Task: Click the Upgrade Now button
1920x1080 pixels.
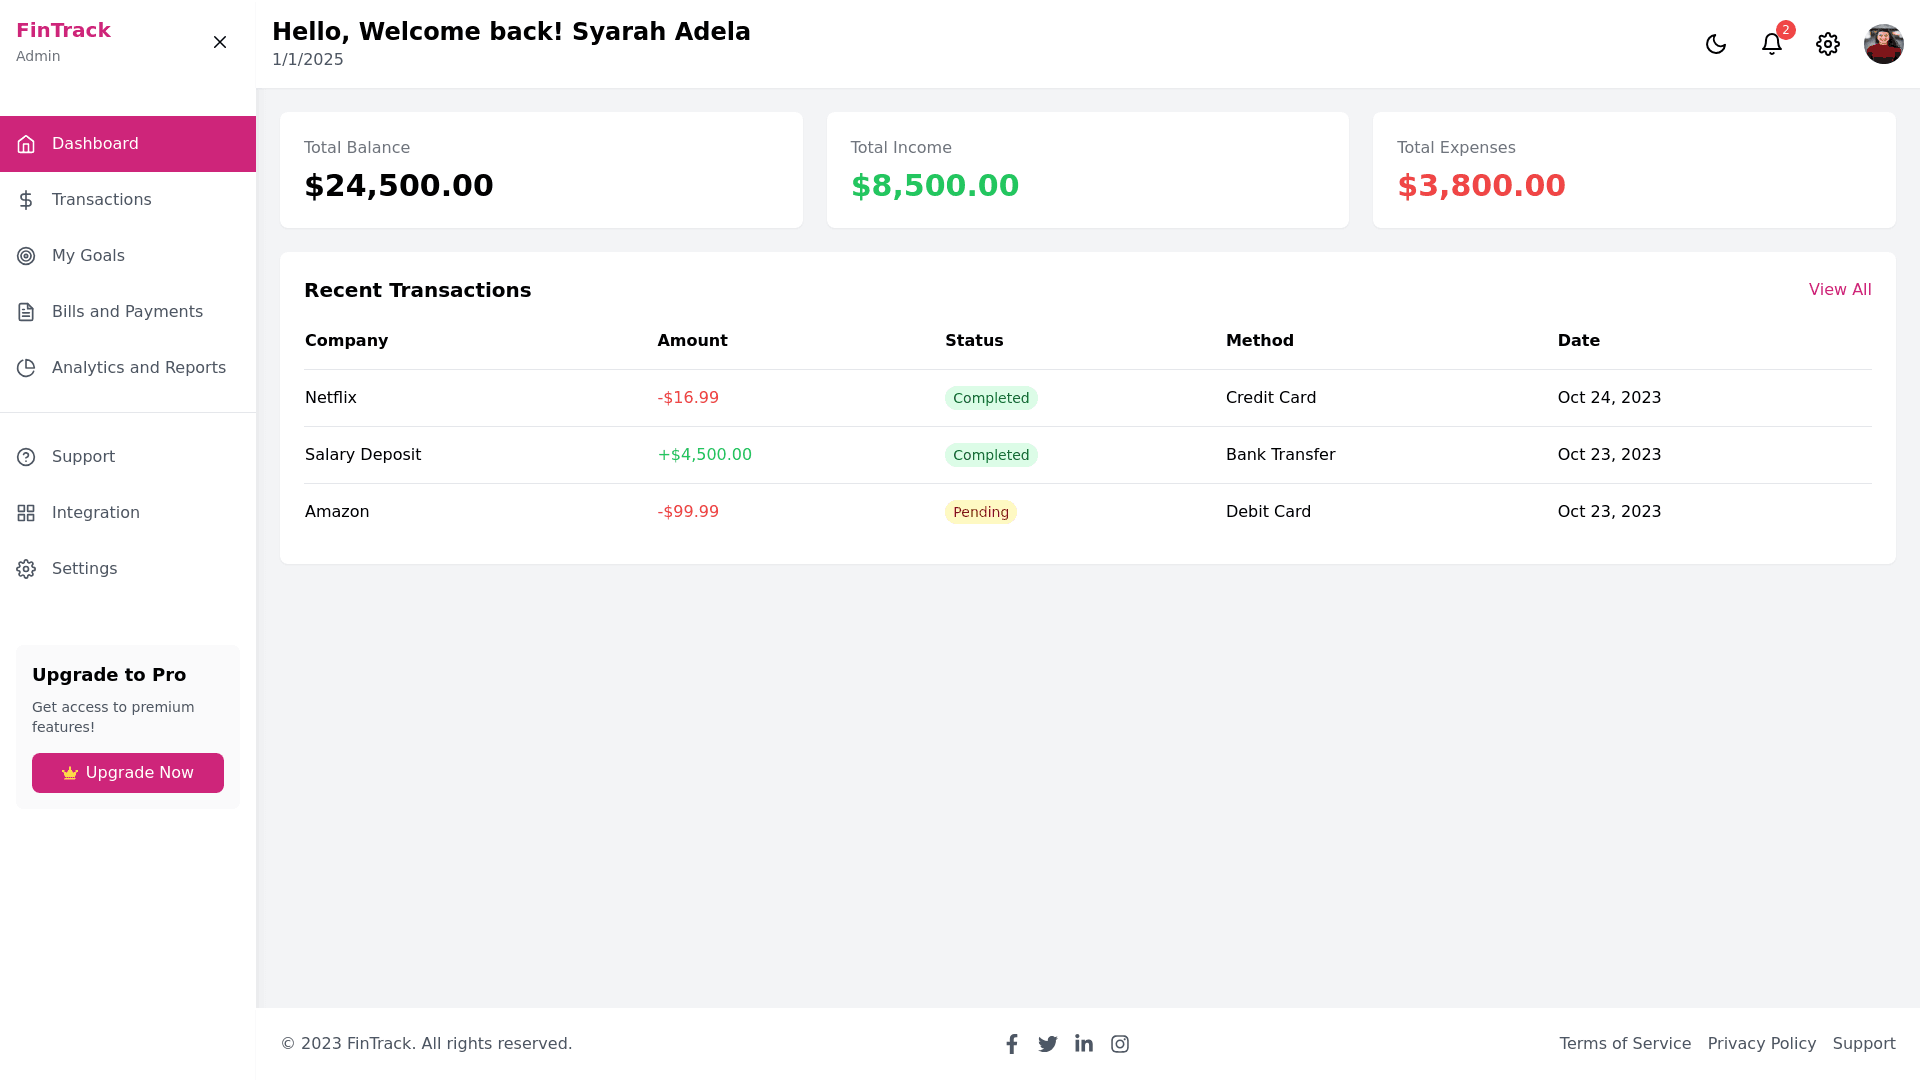Action: pyautogui.click(x=127, y=772)
